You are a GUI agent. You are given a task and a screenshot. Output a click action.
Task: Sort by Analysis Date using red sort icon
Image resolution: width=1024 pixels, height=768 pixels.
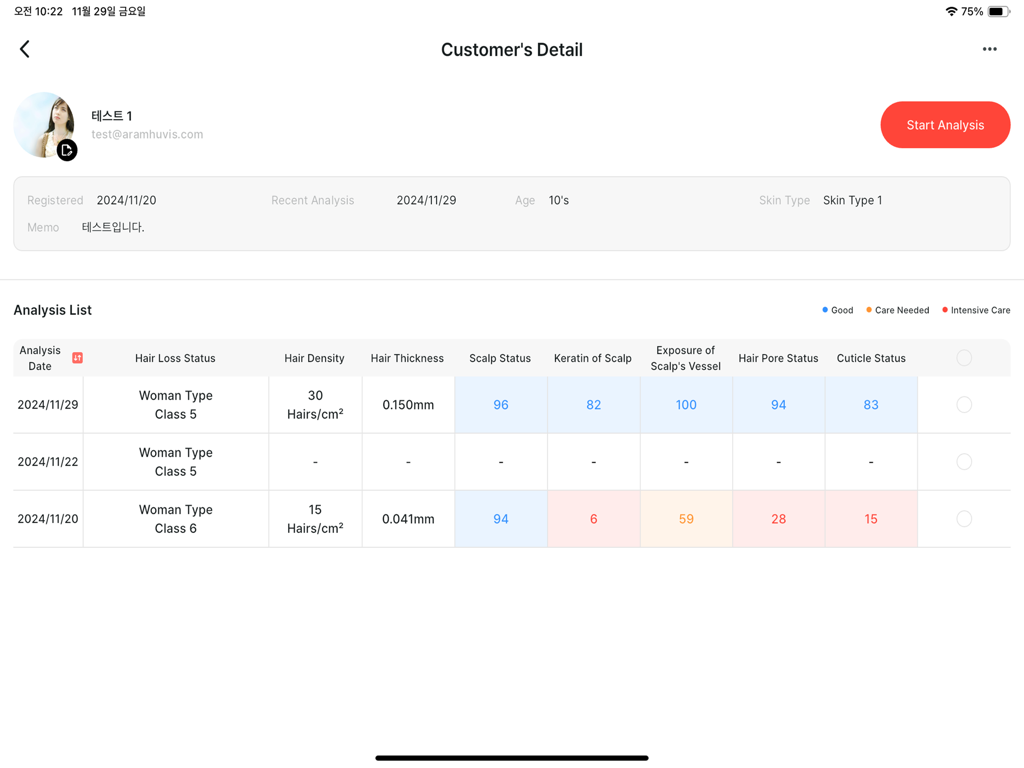click(x=77, y=358)
